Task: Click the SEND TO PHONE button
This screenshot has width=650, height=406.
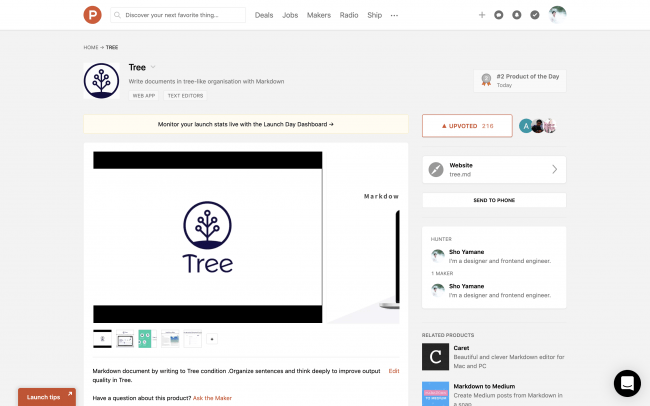Action: coord(494,200)
